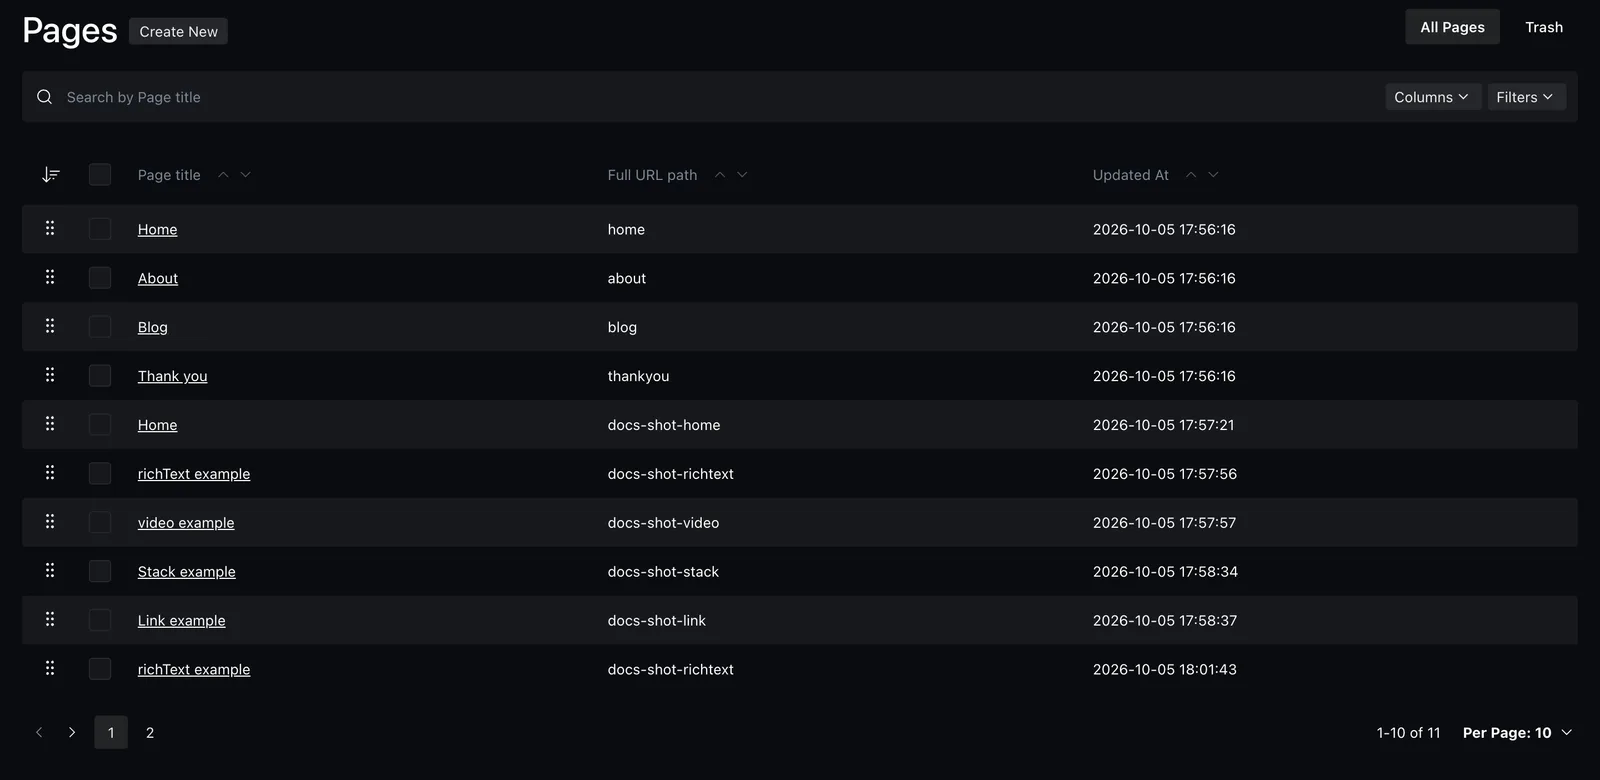Click the sort order icon in table header
Image resolution: width=1600 pixels, height=780 pixels.
point(50,175)
